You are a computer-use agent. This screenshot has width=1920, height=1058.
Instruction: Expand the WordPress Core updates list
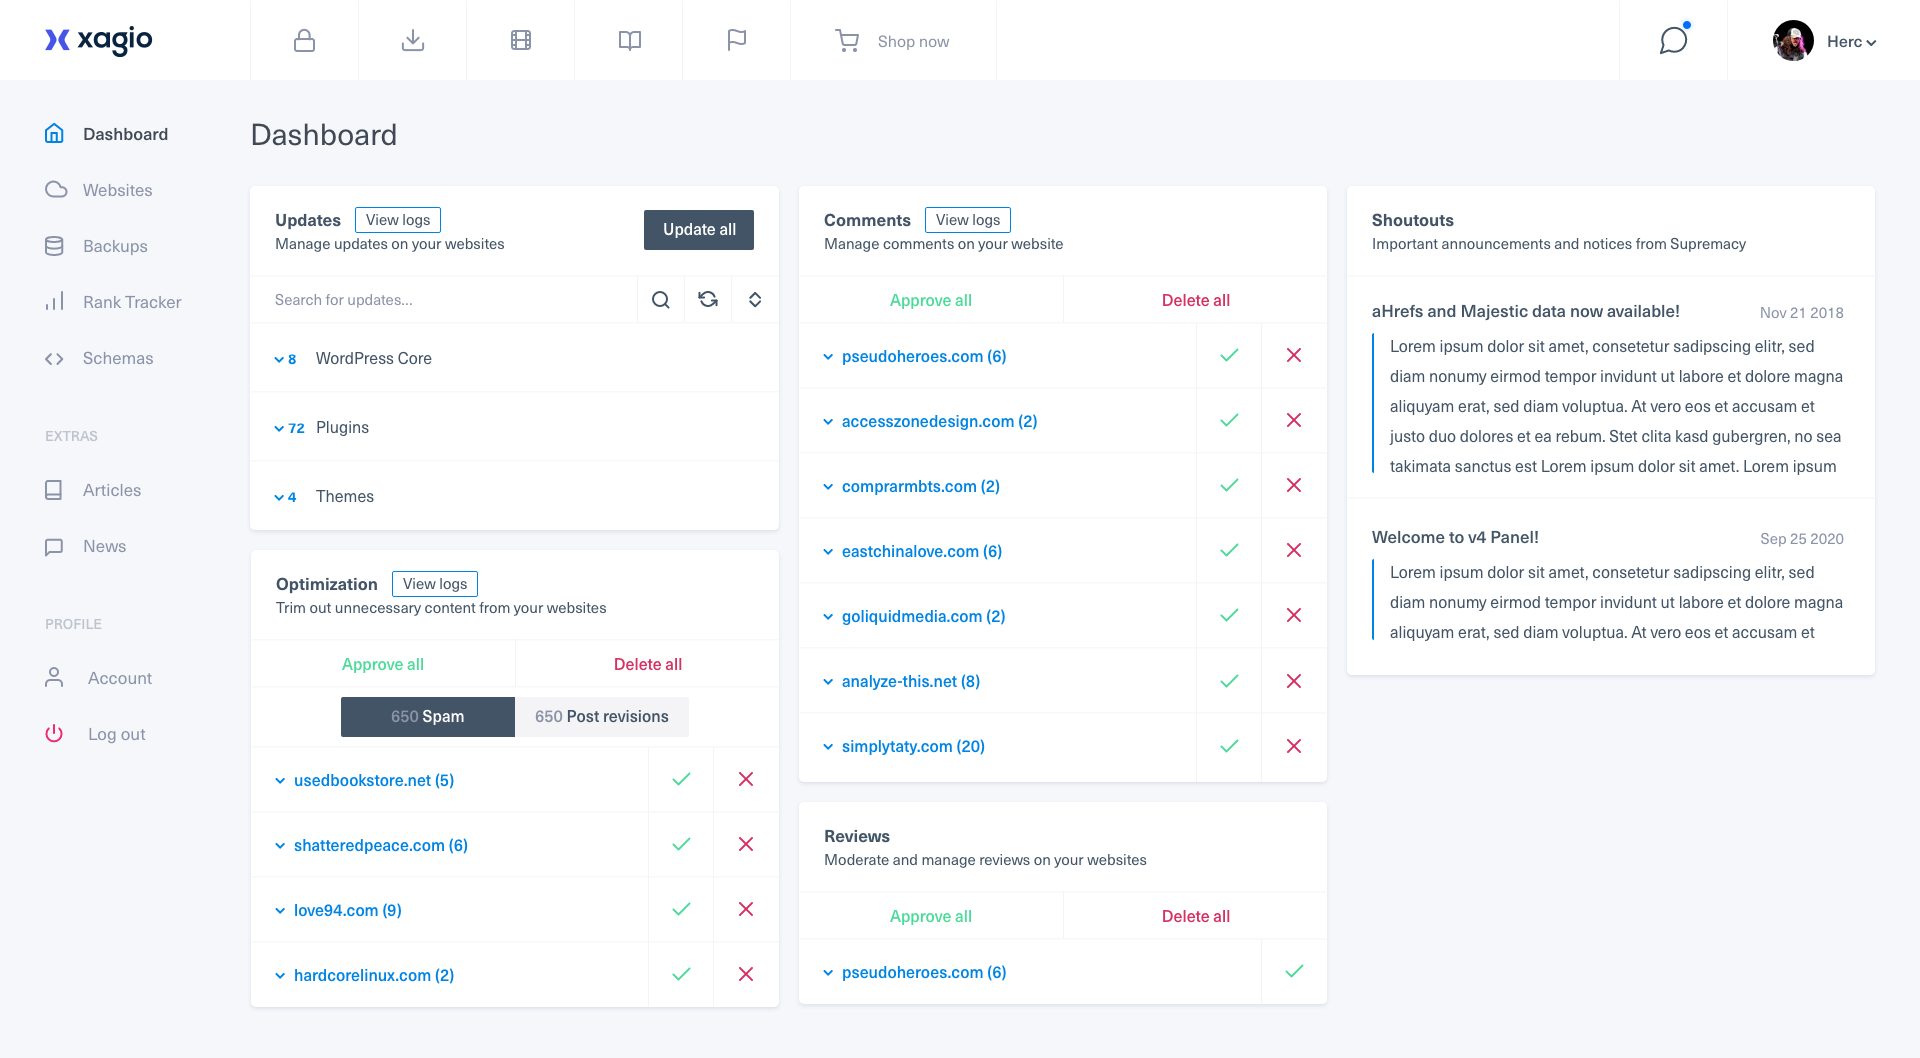[x=280, y=358]
